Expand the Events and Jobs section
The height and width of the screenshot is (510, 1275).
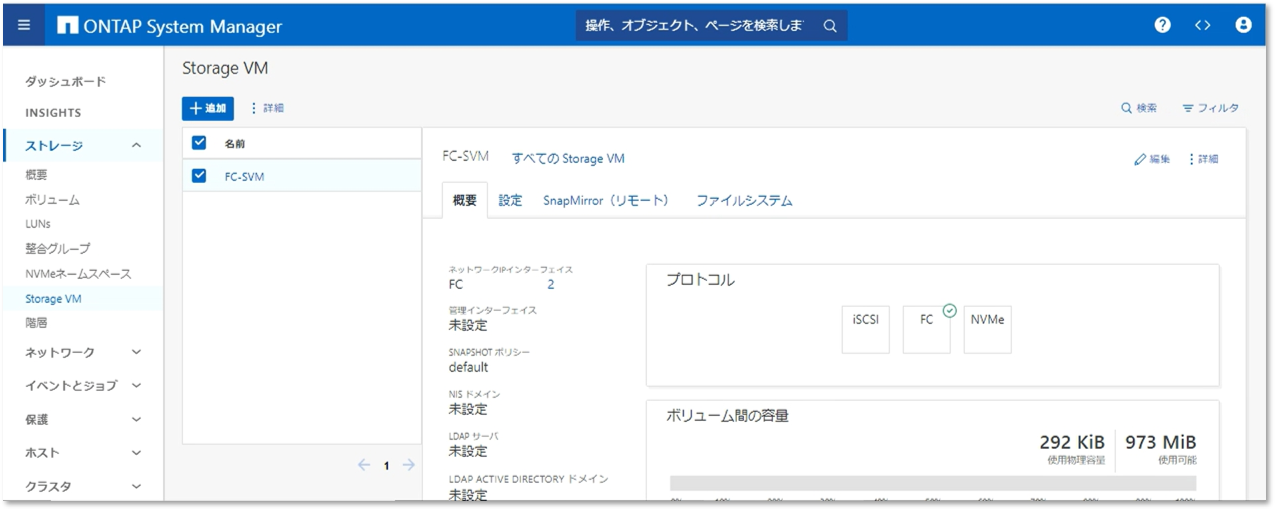pyautogui.click(x=137, y=385)
